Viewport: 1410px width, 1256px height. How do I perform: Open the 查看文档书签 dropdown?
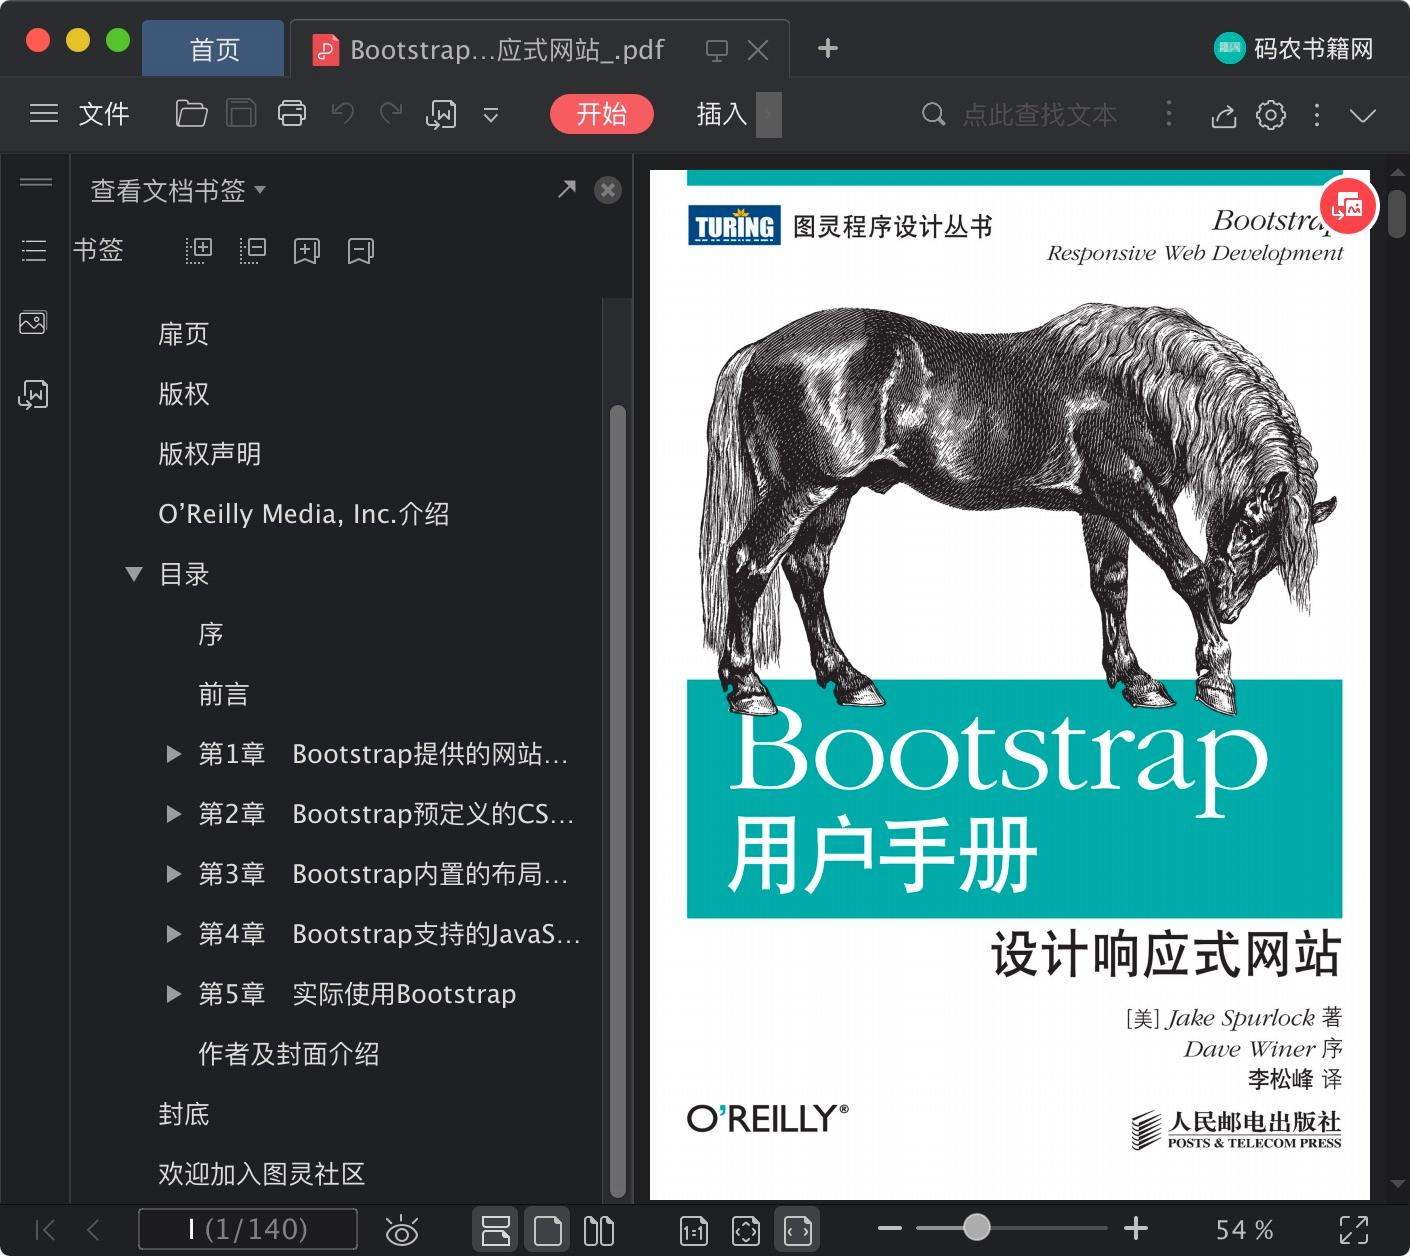click(178, 190)
